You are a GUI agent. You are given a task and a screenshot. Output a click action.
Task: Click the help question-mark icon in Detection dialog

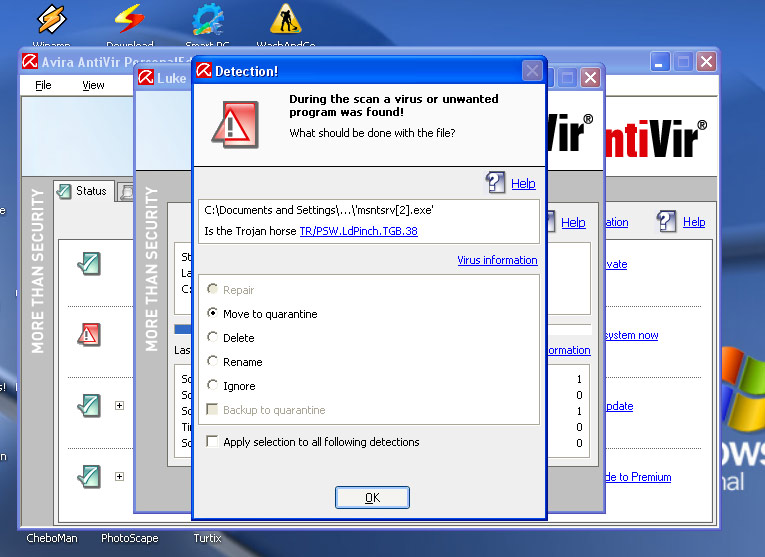point(495,182)
